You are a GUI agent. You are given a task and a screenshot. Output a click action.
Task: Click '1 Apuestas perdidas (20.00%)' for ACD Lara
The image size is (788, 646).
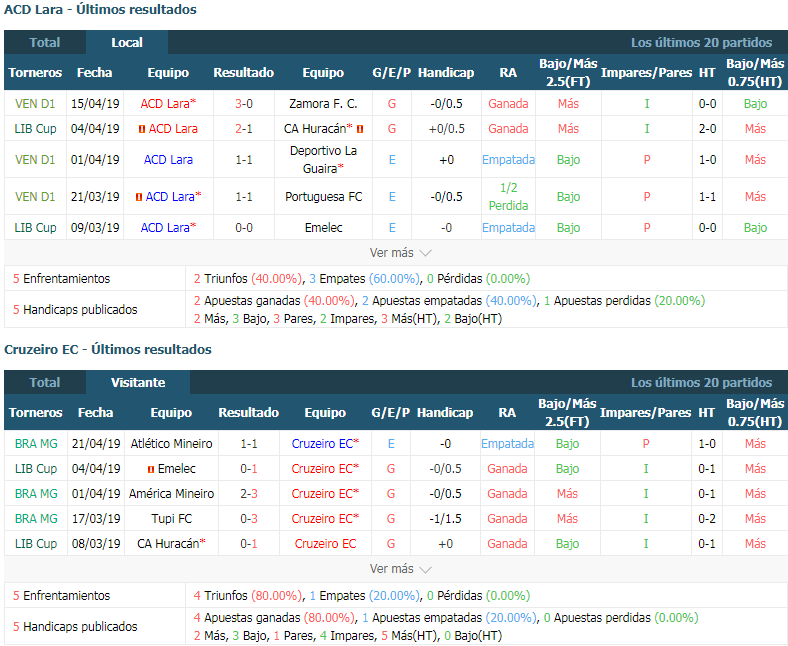point(624,301)
